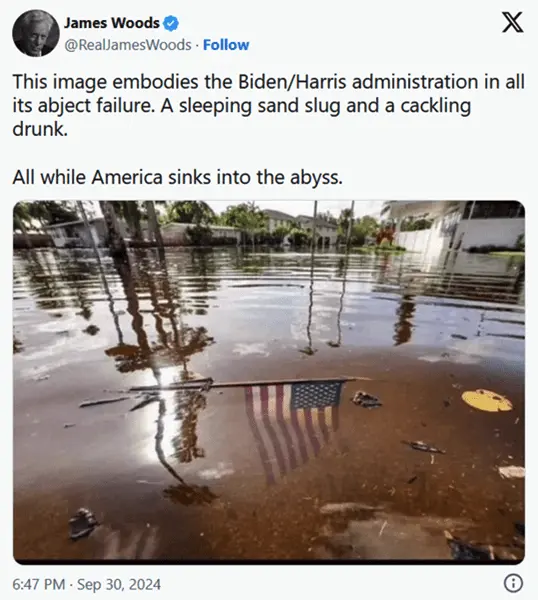Open James Woods' profile avatar
The height and width of the screenshot is (600, 538).
[36, 33]
